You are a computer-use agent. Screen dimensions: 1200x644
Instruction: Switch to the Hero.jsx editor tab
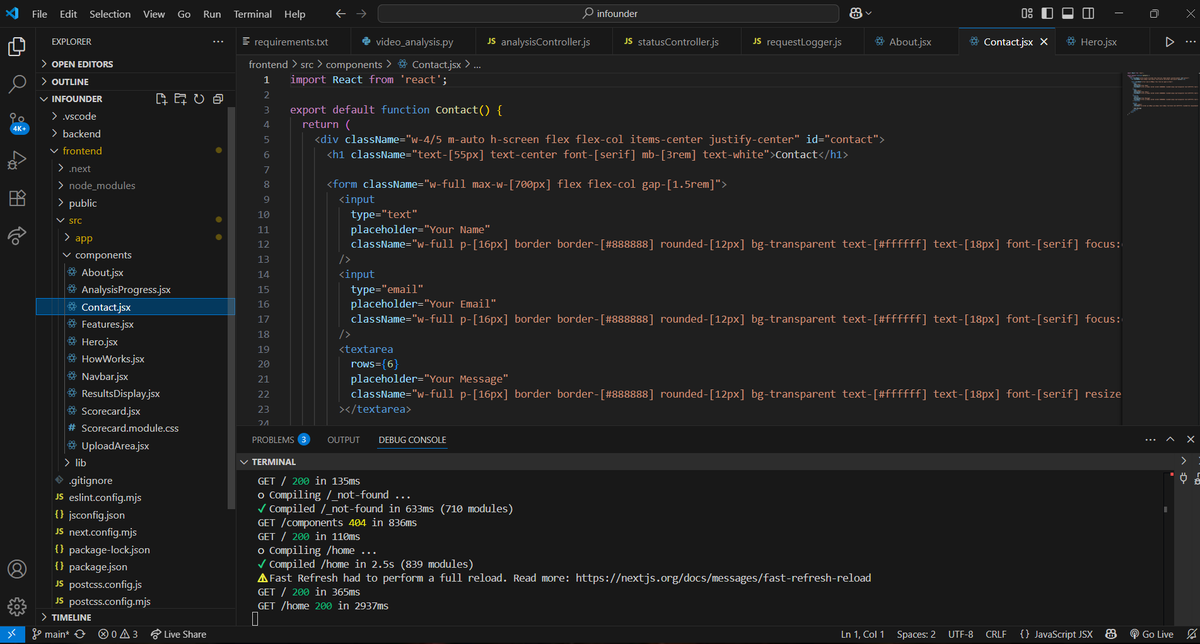tap(1098, 42)
